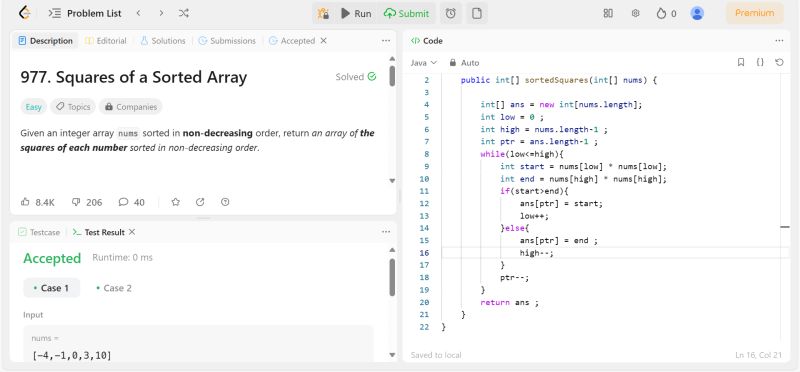This screenshot has width=800, height=372.
Task: Switch to the Solutions tab
Action: tap(163, 41)
